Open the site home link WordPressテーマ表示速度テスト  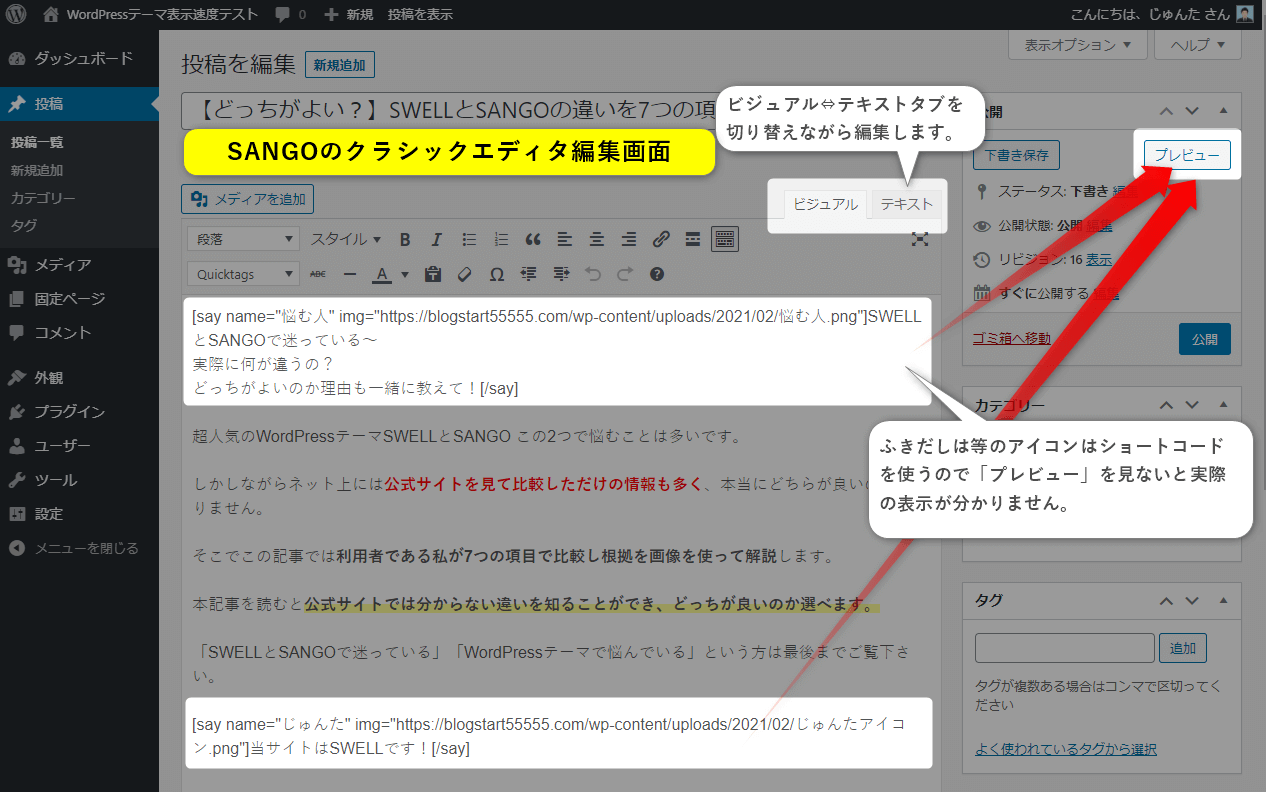[151, 14]
